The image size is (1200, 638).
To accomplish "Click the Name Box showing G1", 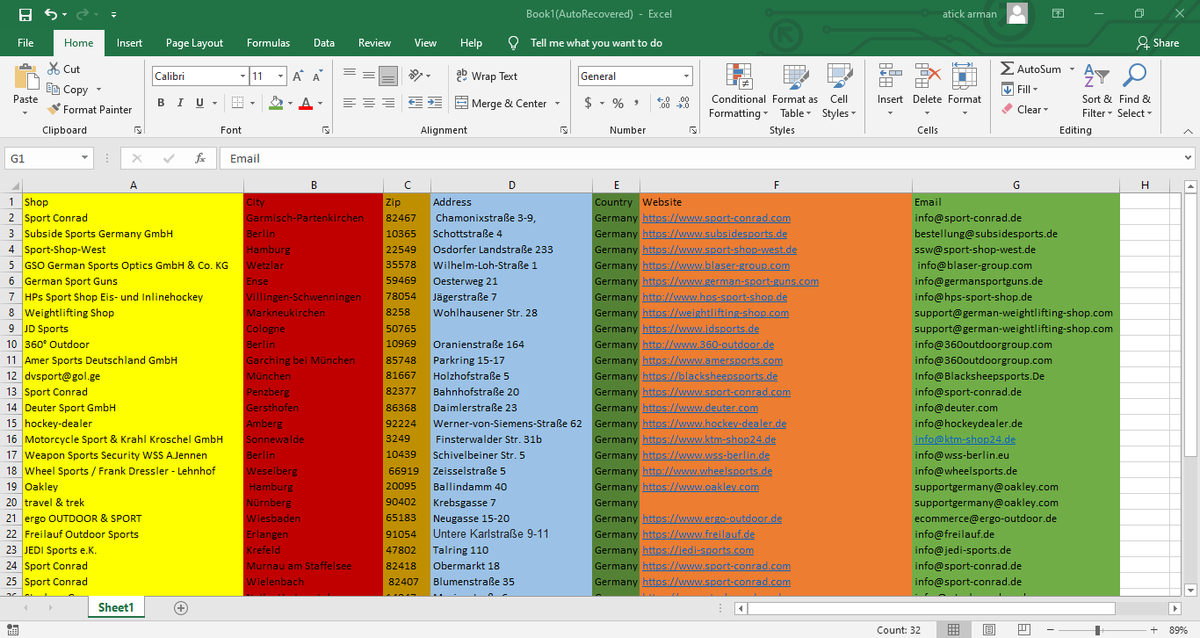I will 49,158.
